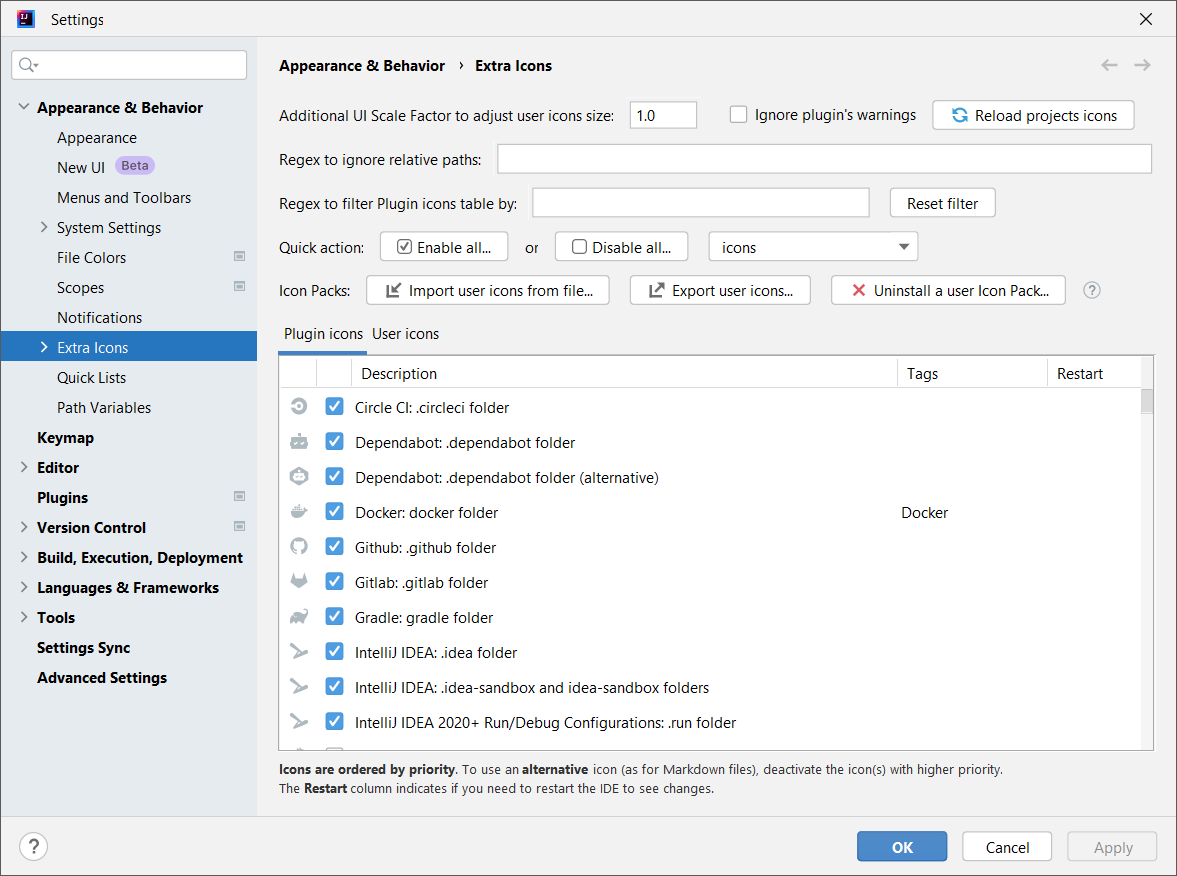The image size is (1177, 876).
Task: Open Menus and Toolbars settings
Action: pyautogui.click(x=124, y=197)
